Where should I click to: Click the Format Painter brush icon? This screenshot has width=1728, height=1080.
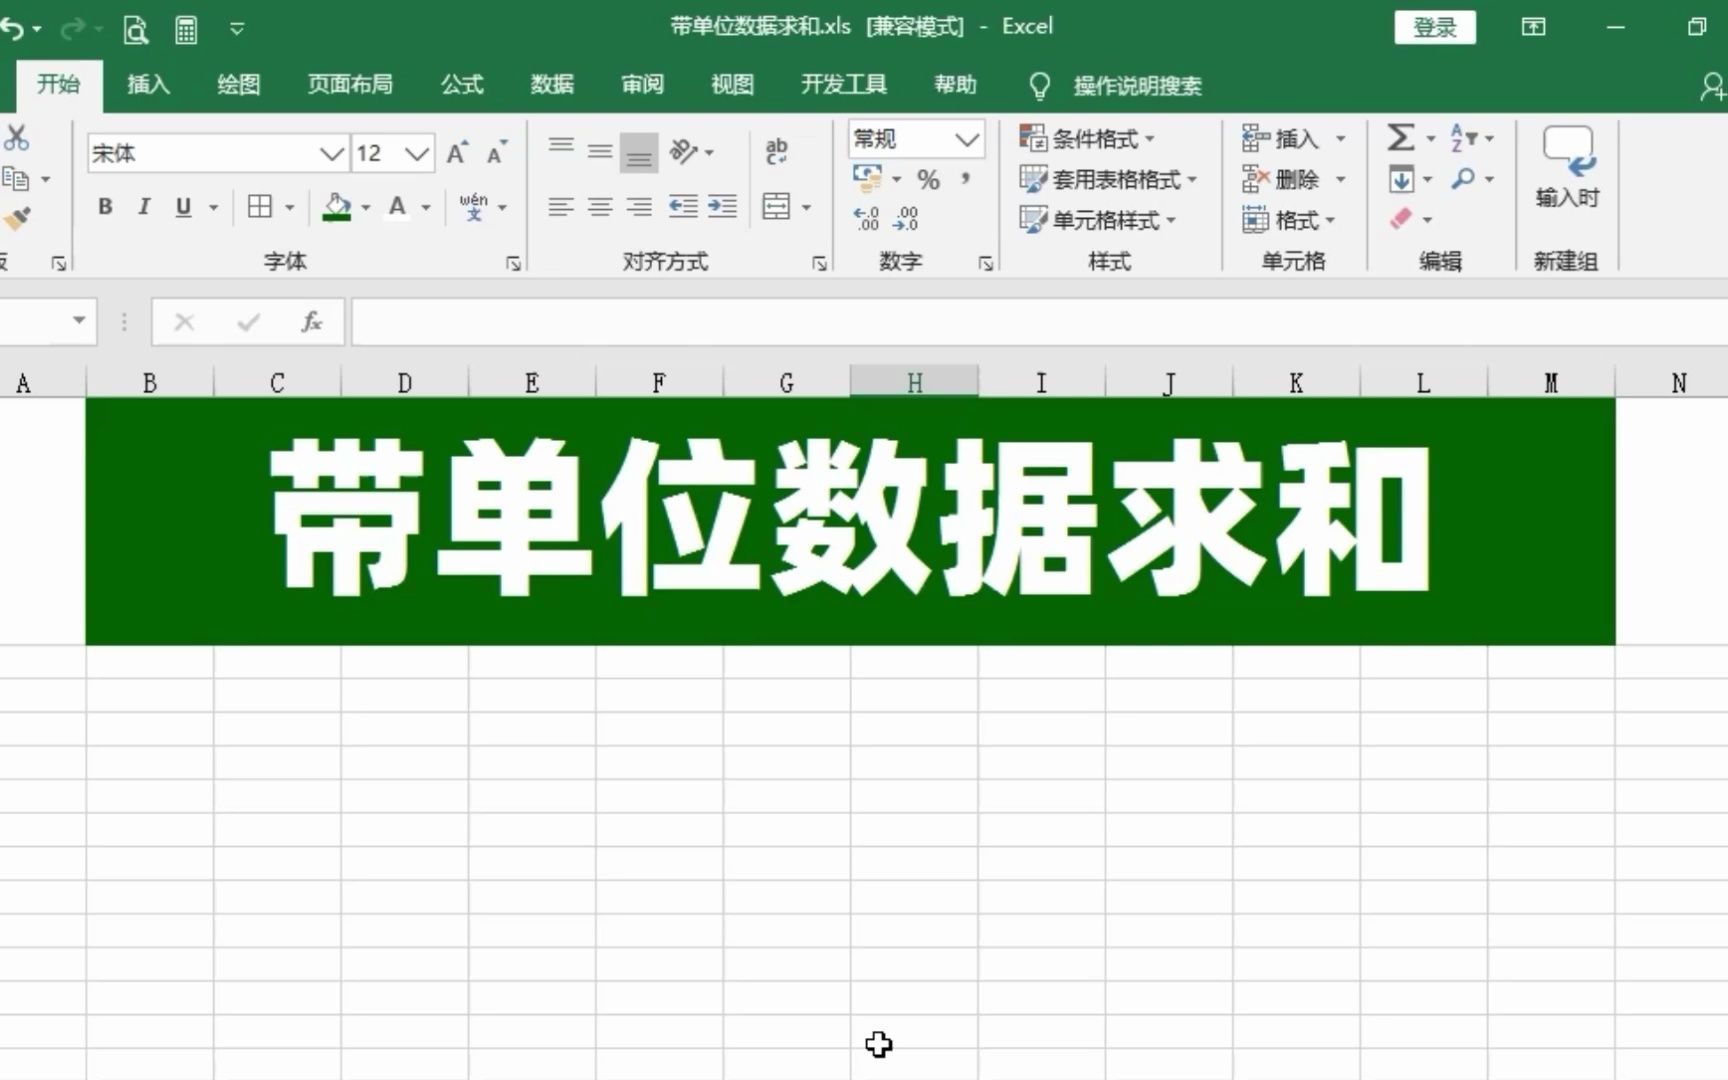(16, 218)
